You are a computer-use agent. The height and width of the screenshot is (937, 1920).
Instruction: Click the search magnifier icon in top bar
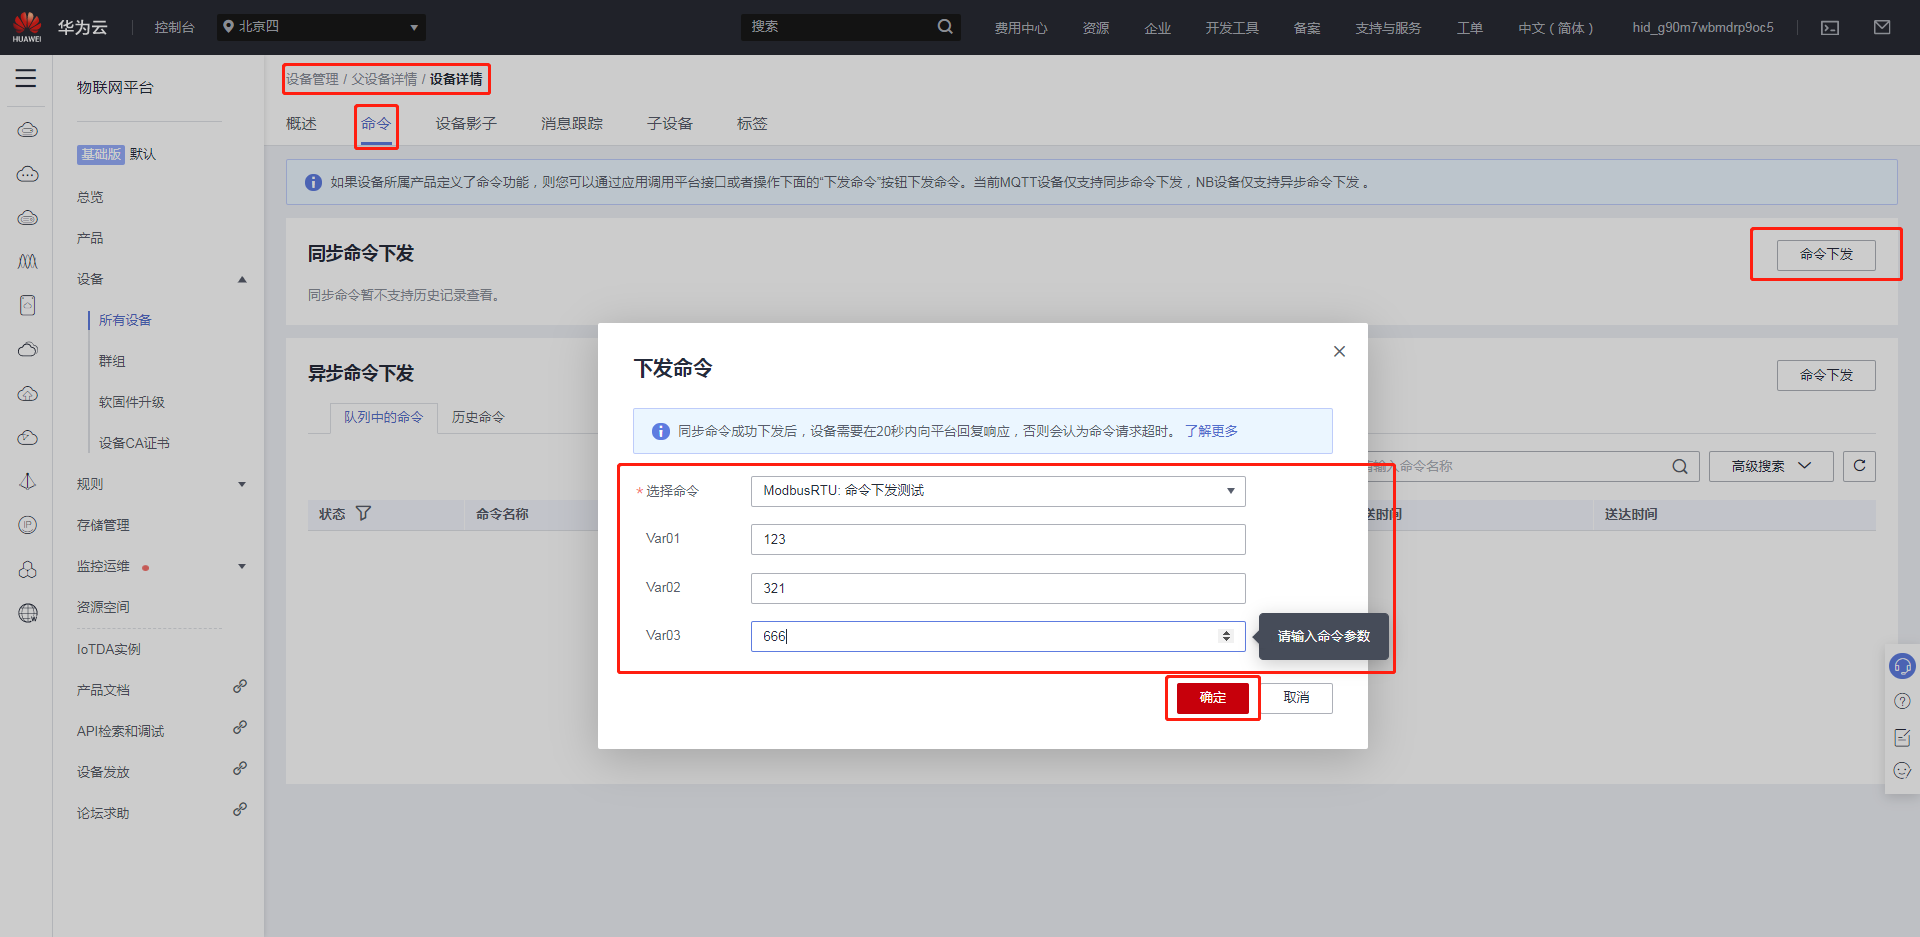(944, 27)
